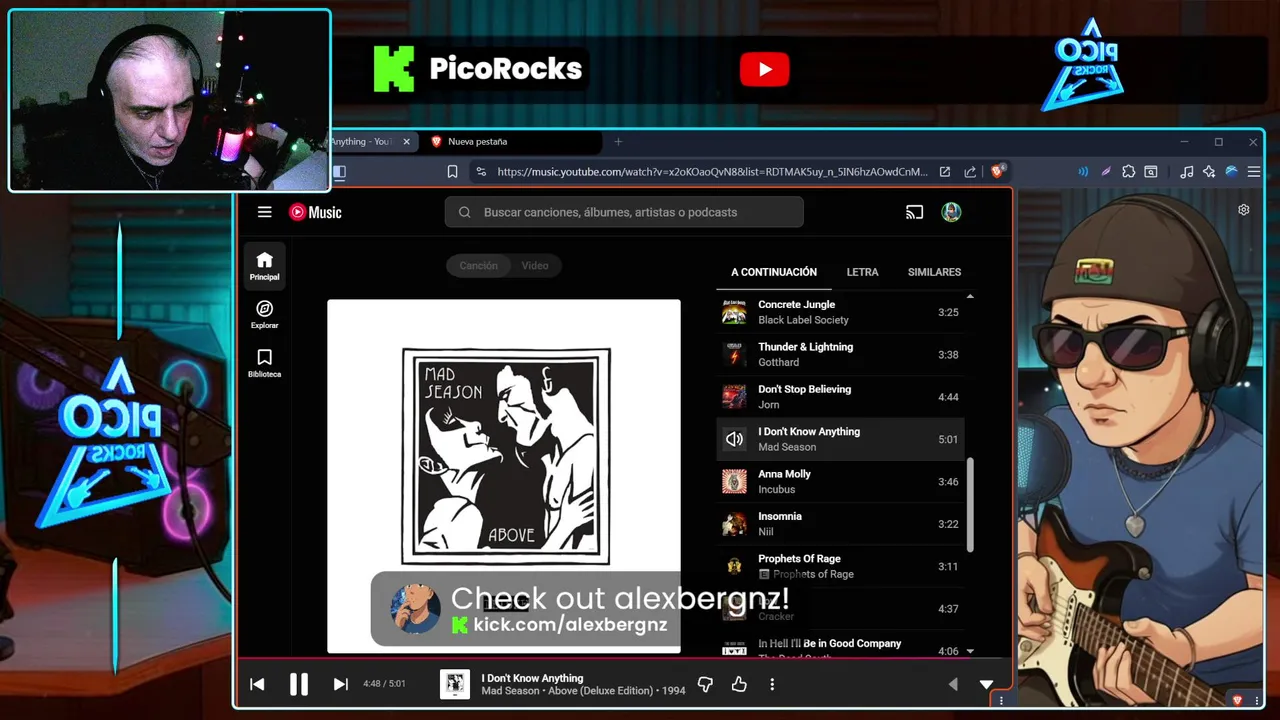Image resolution: width=1280 pixels, height=720 pixels.
Task: Dislike the song with thumbs down
Action: point(705,684)
